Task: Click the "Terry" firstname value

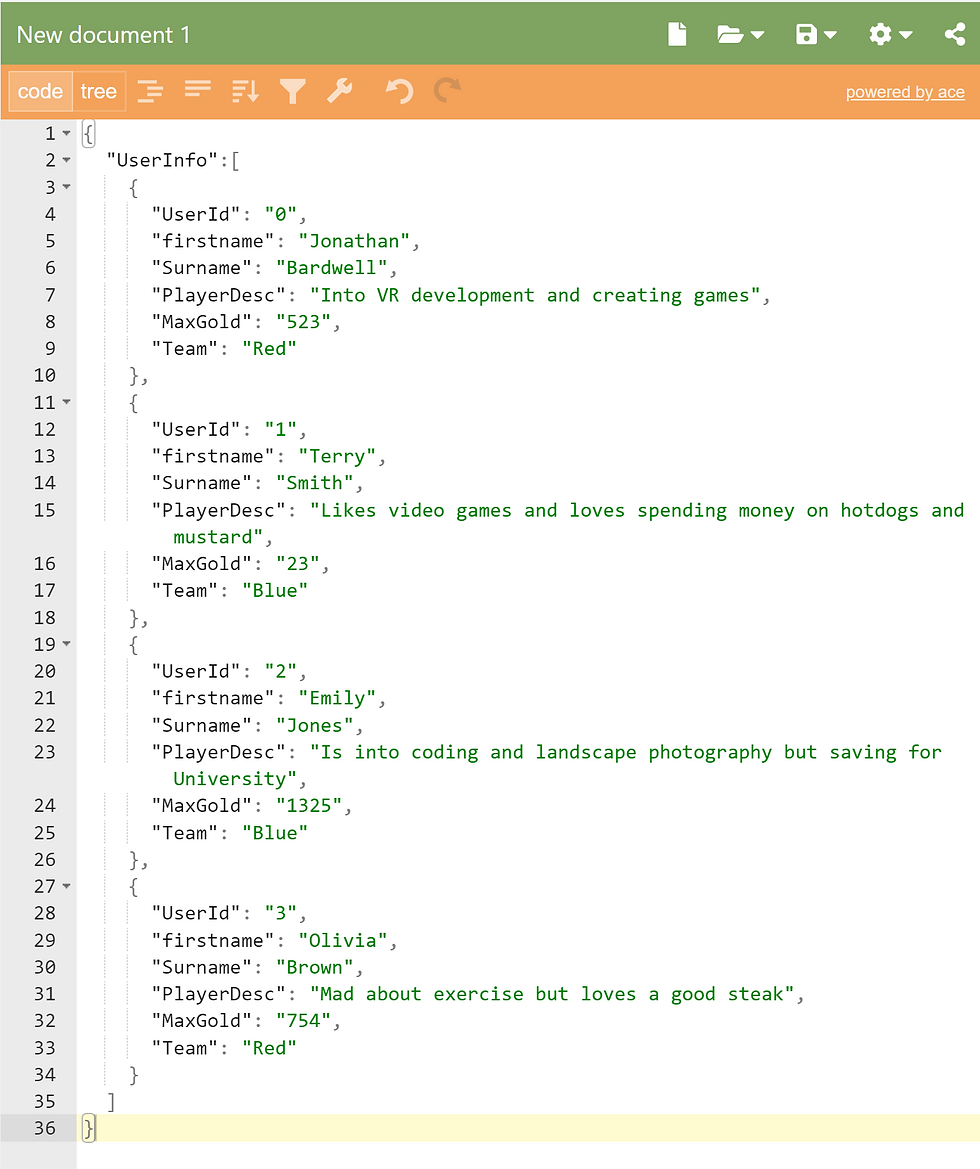Action: [337, 456]
